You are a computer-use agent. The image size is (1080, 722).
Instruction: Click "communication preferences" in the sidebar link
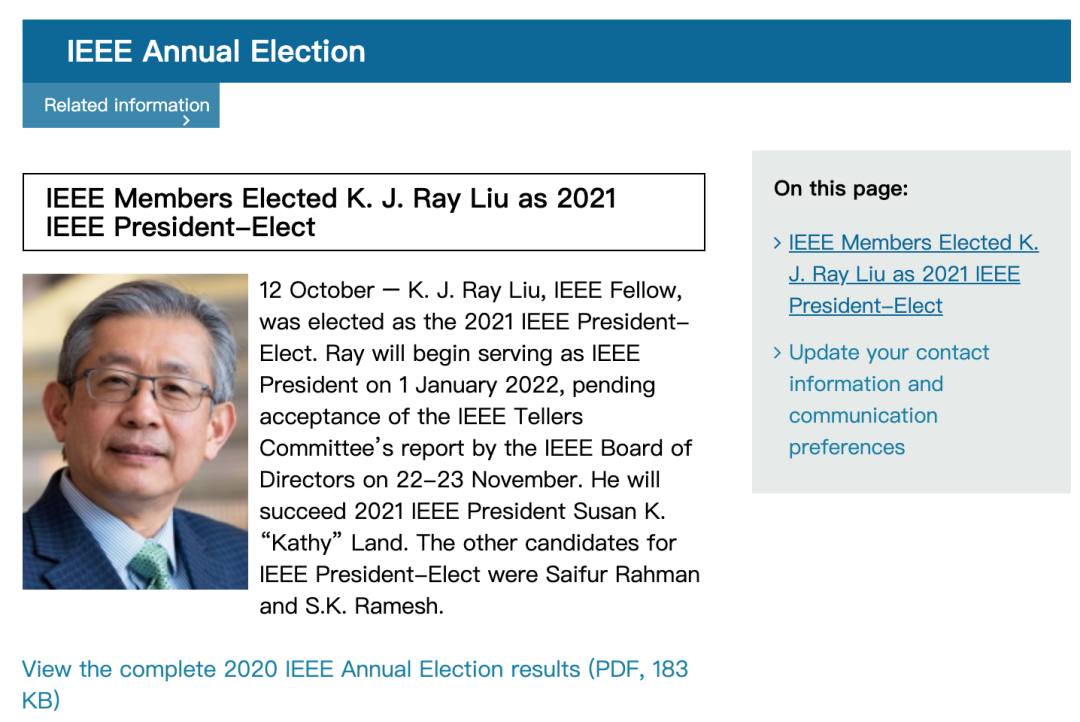click(x=862, y=431)
